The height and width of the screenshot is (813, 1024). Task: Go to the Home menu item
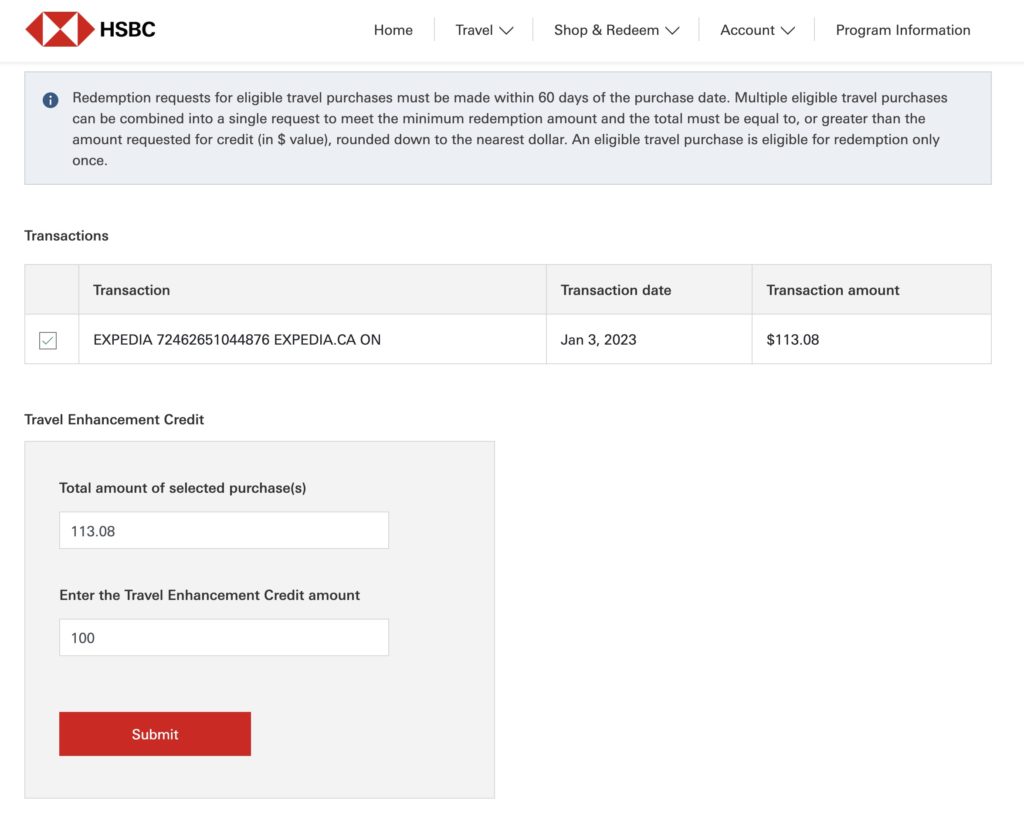393,30
